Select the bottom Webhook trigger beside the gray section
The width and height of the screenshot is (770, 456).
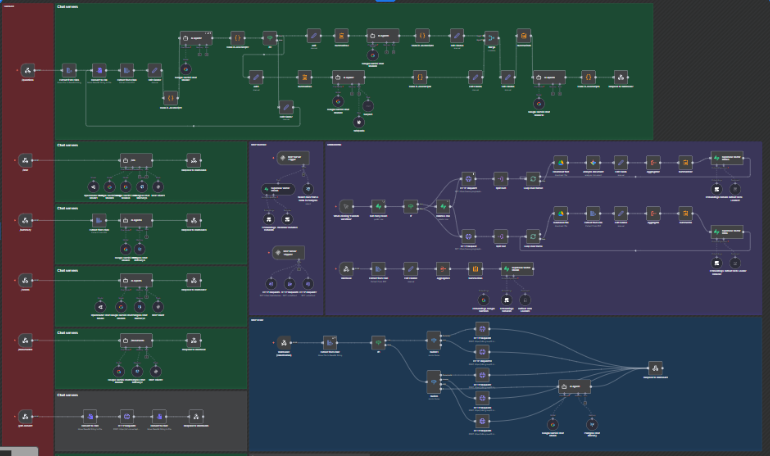pyautogui.click(x=25, y=416)
